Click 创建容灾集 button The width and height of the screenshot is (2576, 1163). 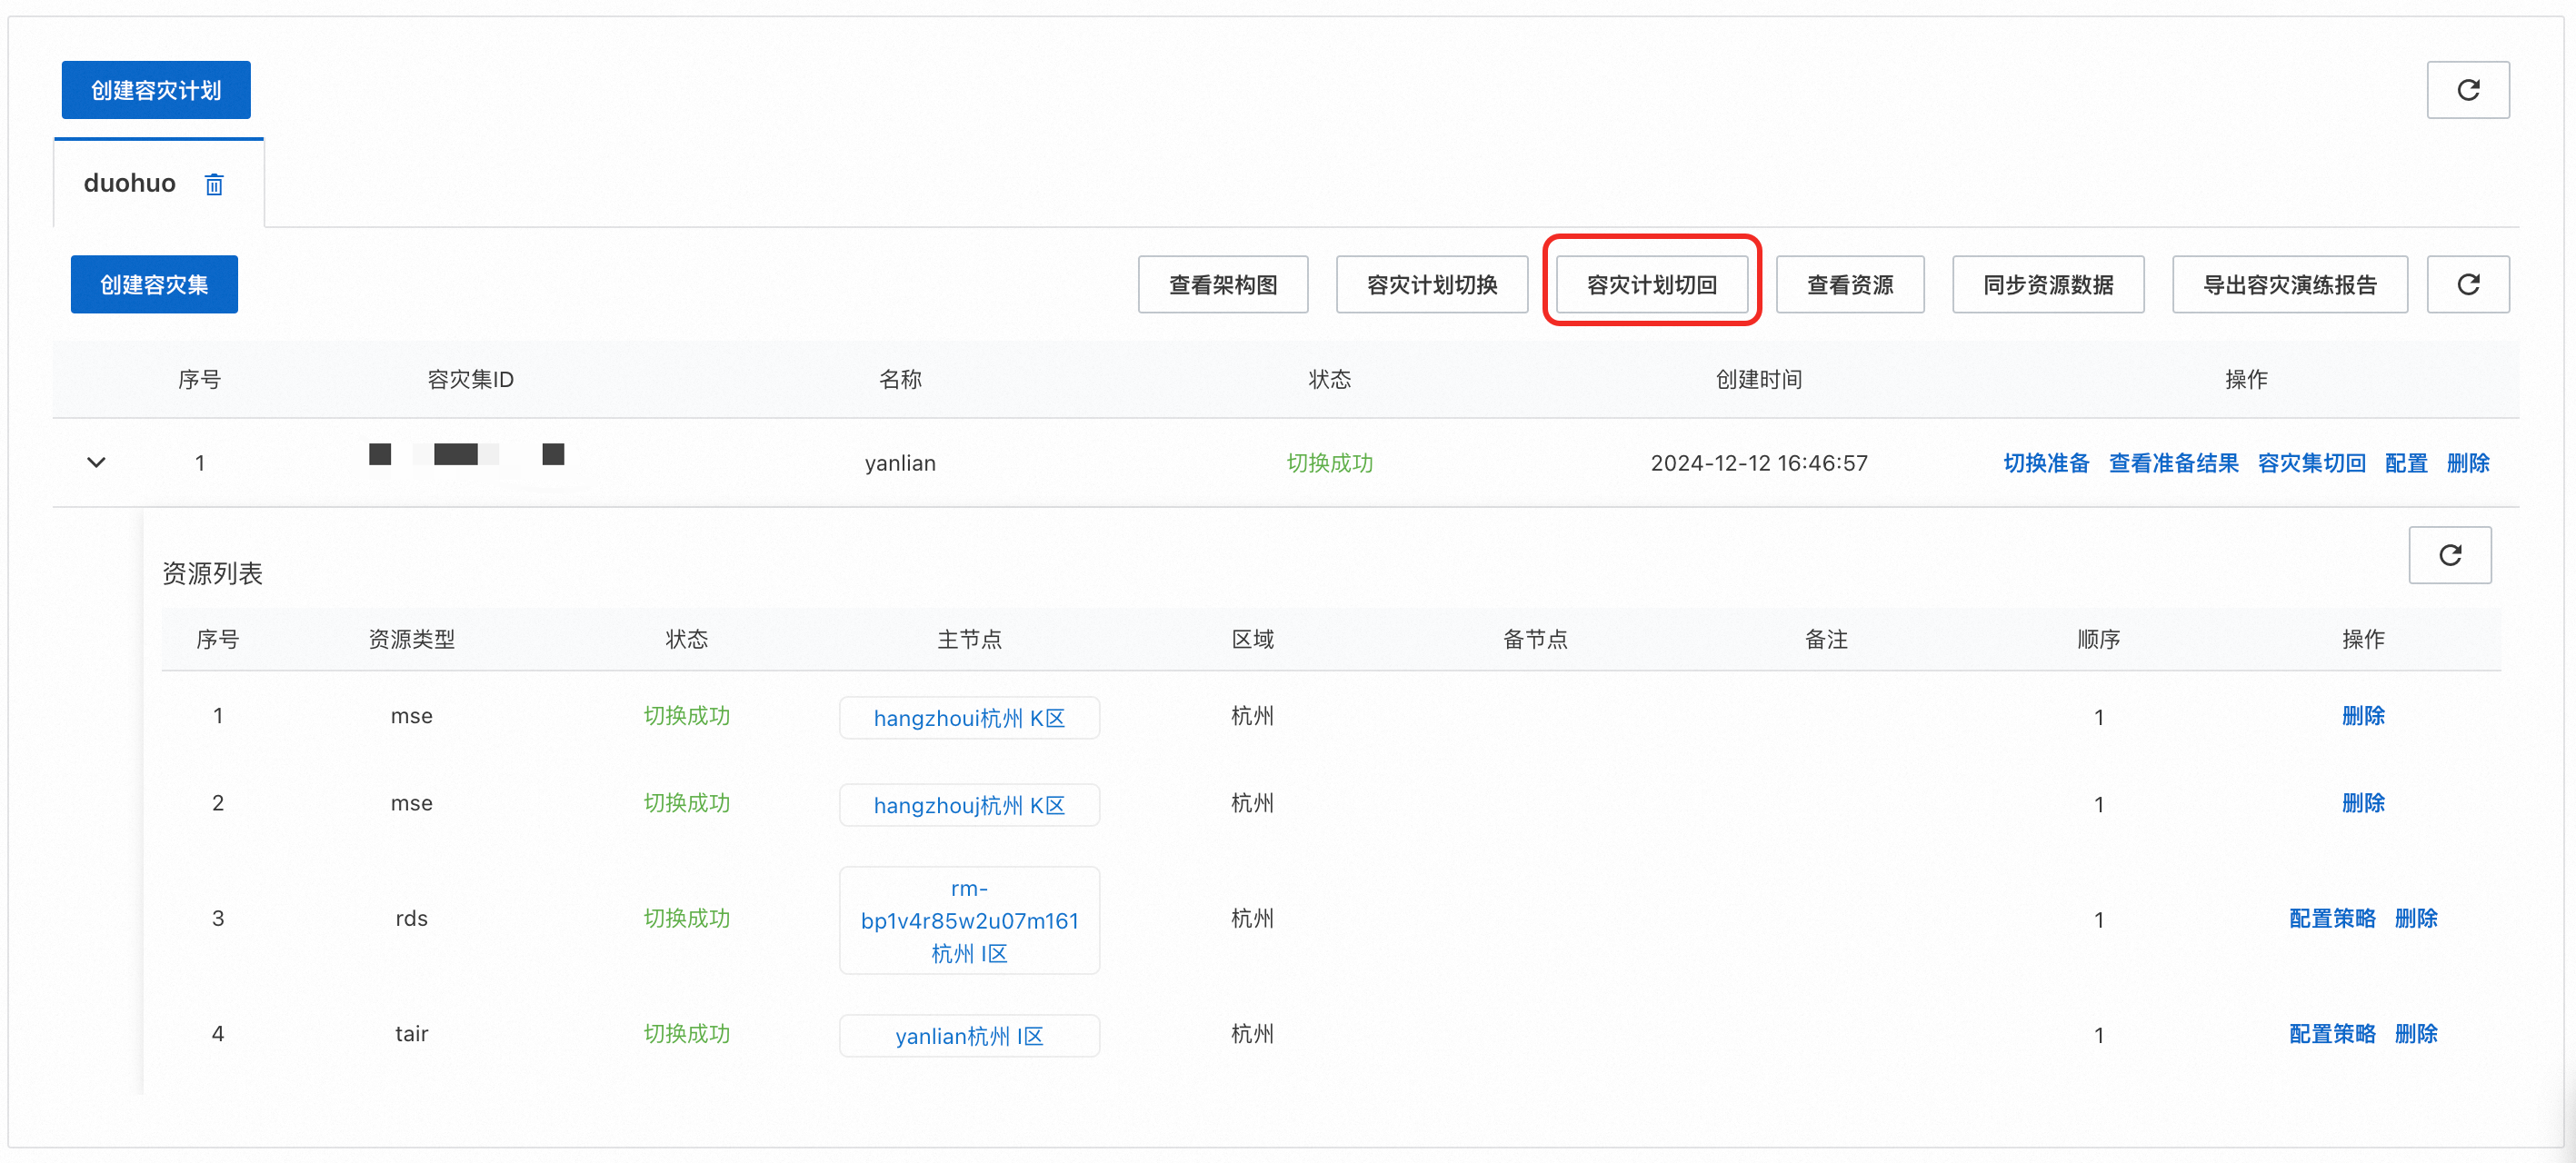click(x=154, y=285)
